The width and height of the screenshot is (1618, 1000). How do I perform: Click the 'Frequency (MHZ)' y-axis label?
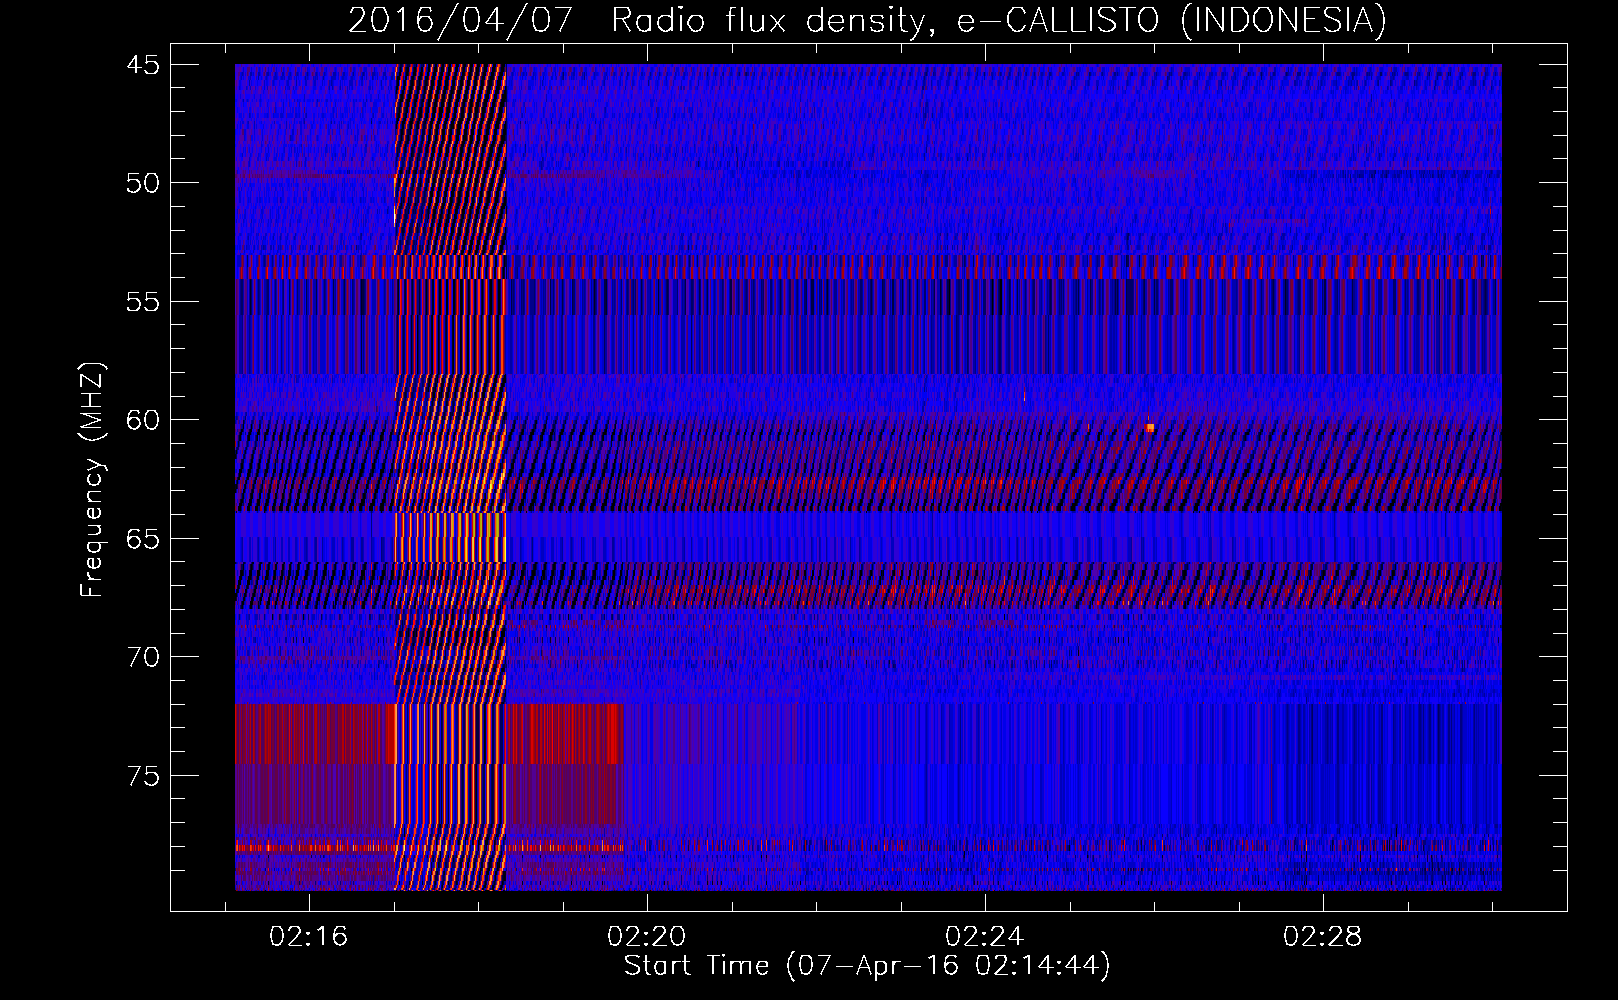point(92,480)
